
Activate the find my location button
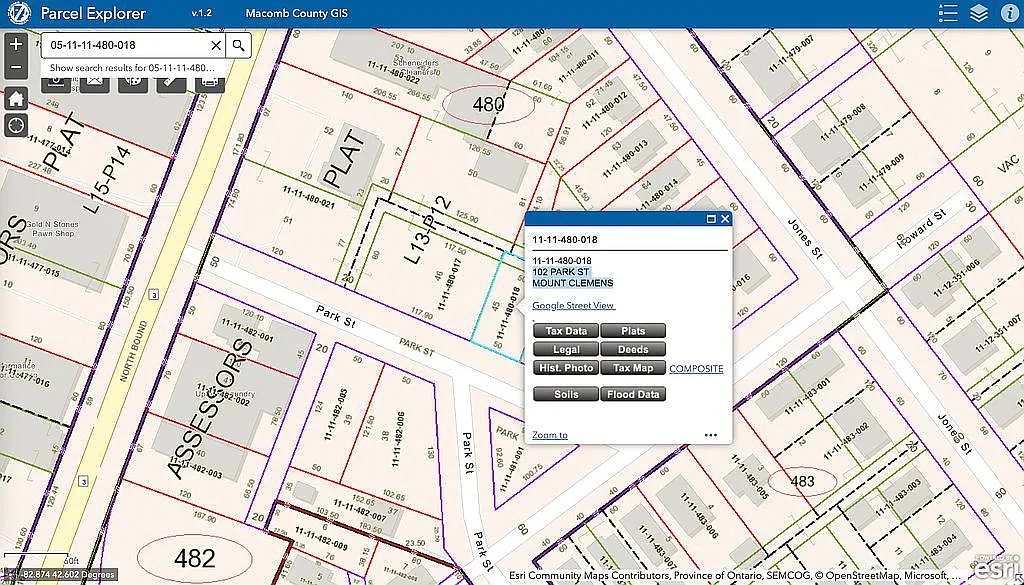tap(15, 125)
